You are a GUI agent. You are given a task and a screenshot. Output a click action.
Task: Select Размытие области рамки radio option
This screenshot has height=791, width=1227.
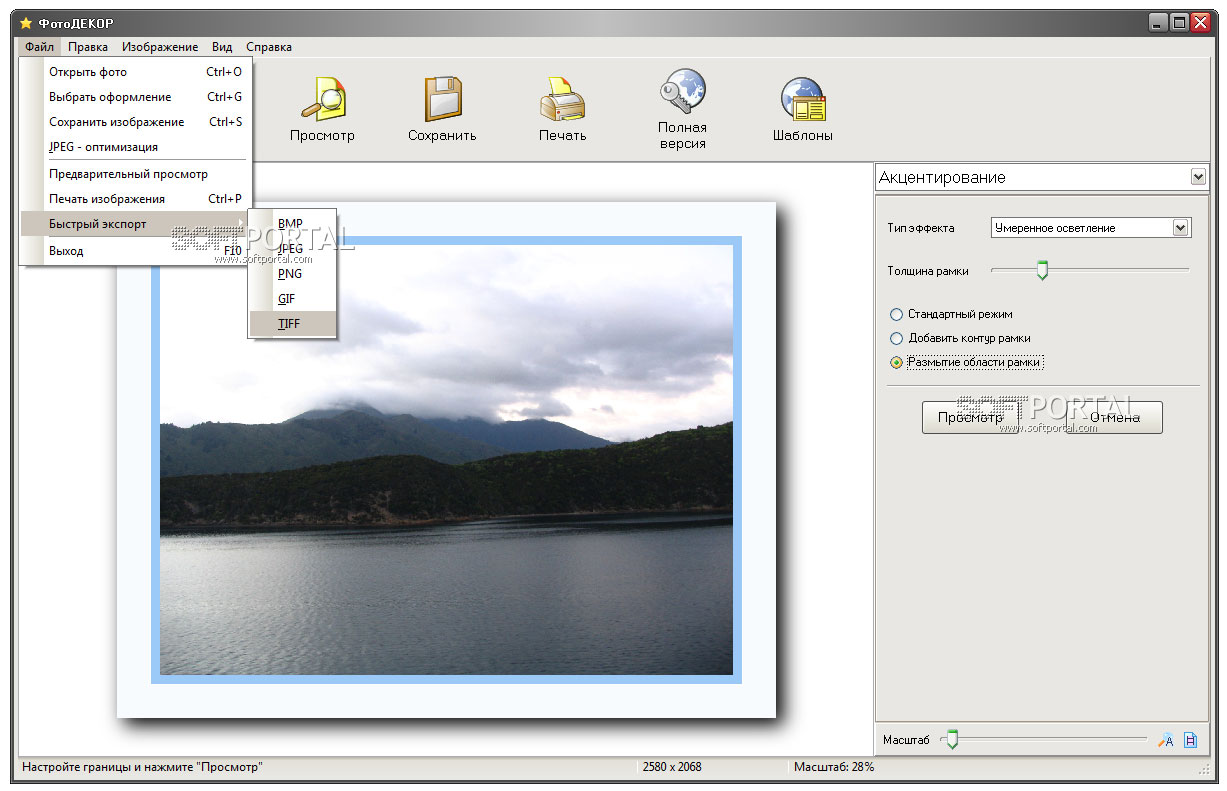point(896,363)
